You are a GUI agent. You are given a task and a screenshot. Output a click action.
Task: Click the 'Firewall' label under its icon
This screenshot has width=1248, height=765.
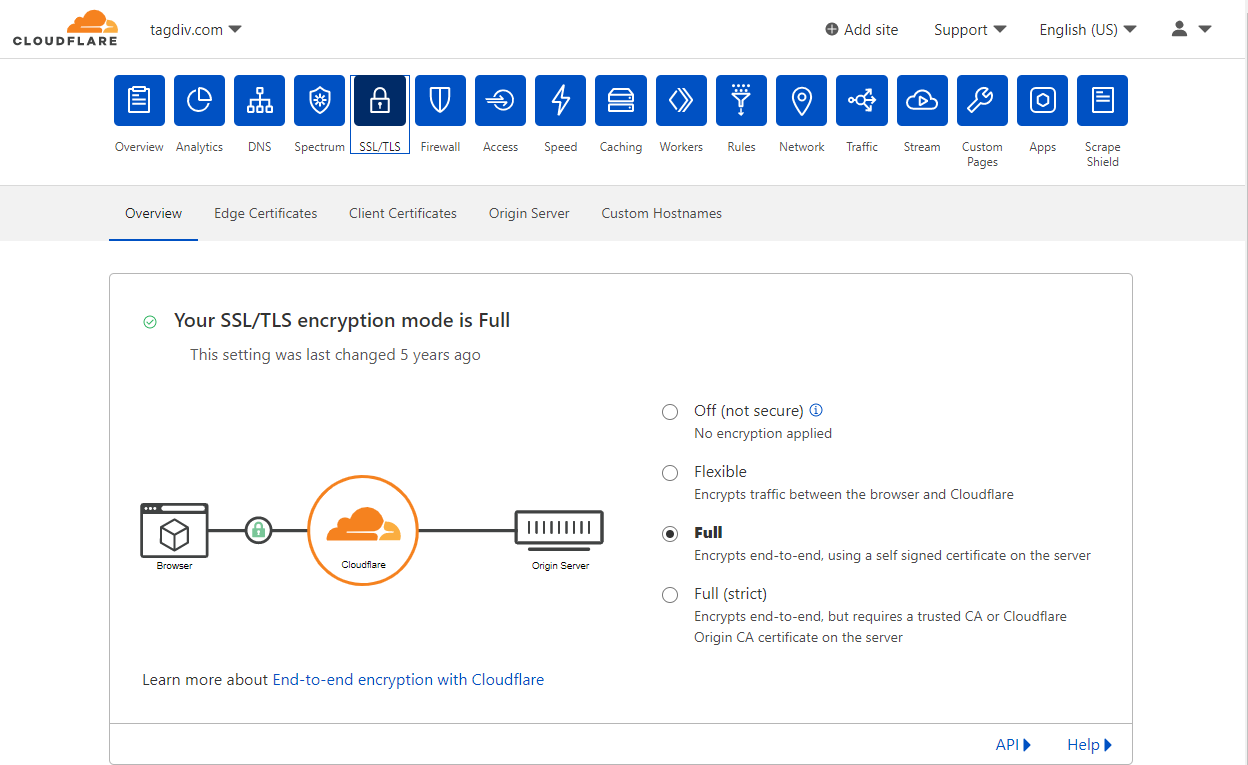point(440,147)
